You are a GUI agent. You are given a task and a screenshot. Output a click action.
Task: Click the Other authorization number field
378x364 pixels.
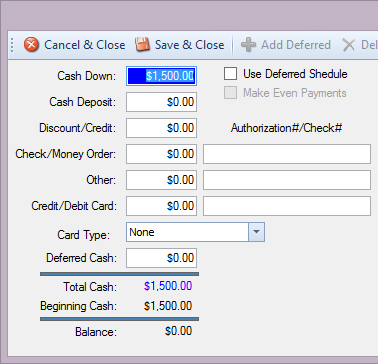pos(287,180)
